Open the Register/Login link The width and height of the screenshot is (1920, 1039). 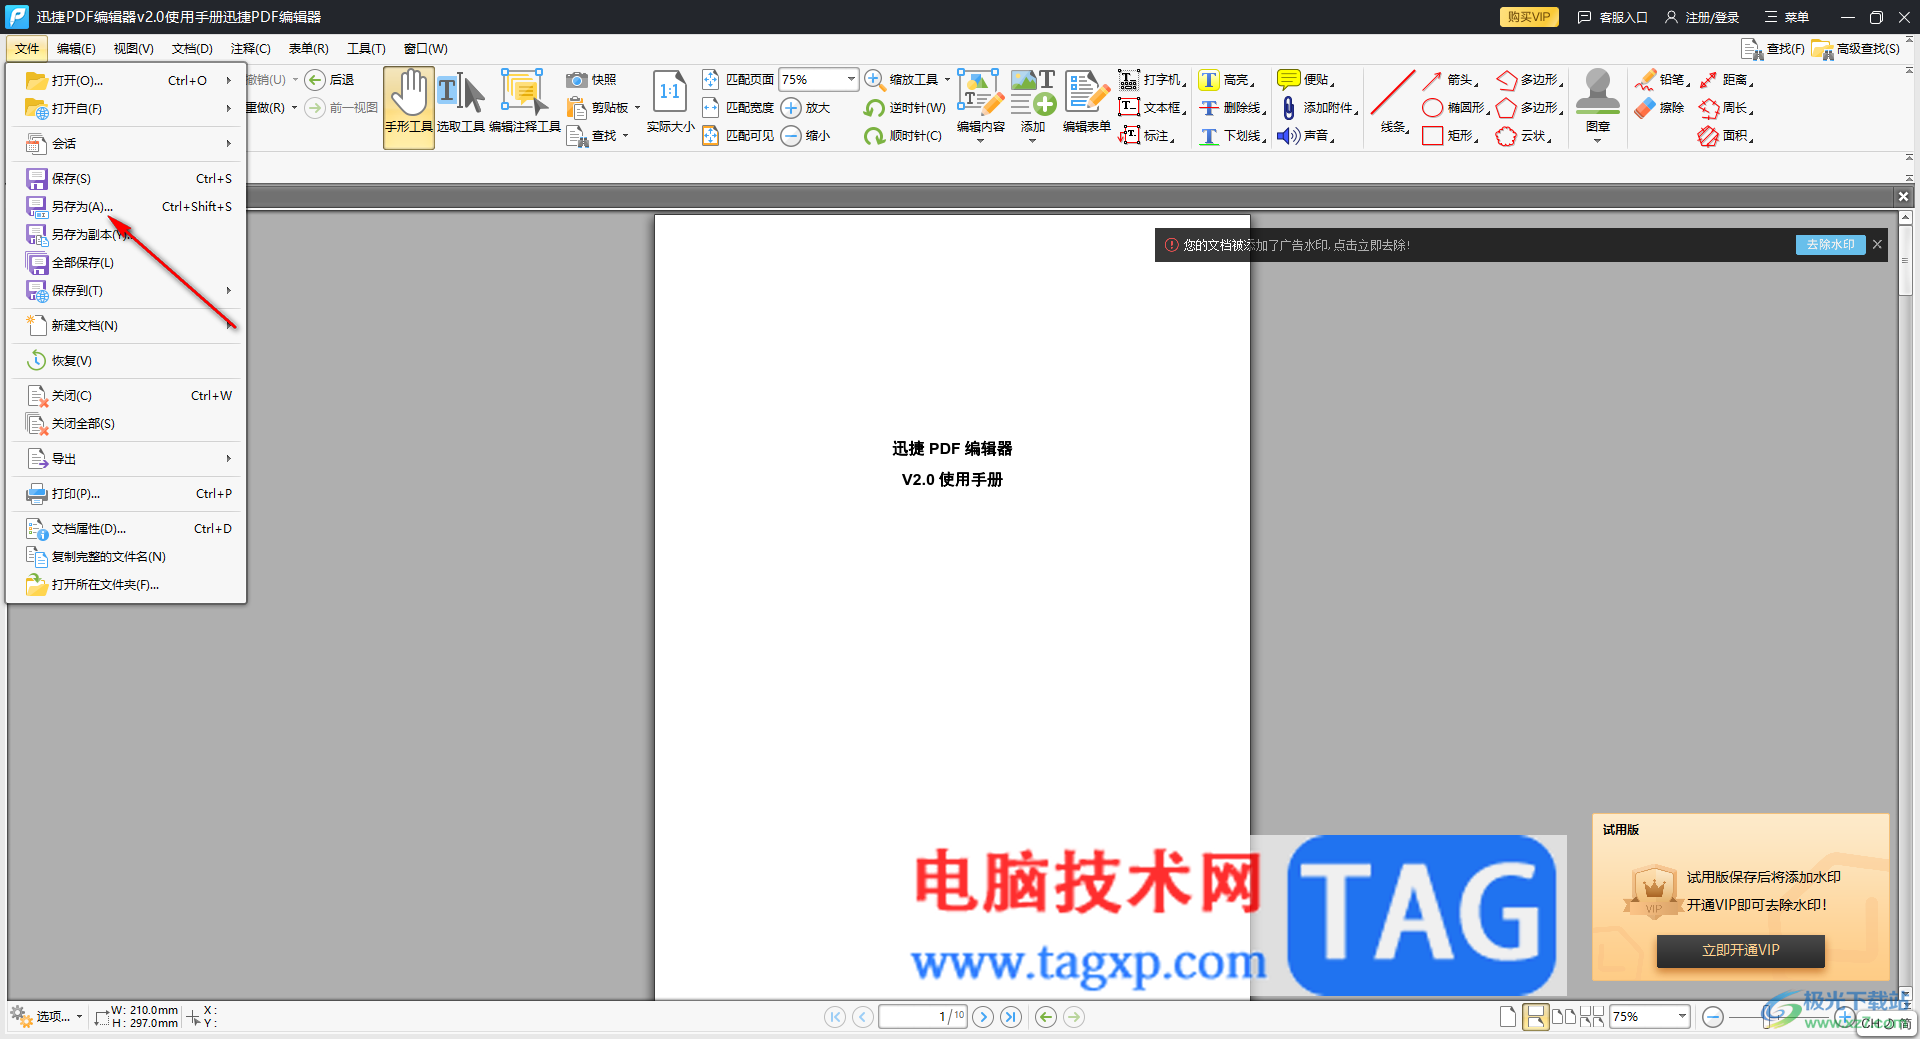click(x=1702, y=17)
